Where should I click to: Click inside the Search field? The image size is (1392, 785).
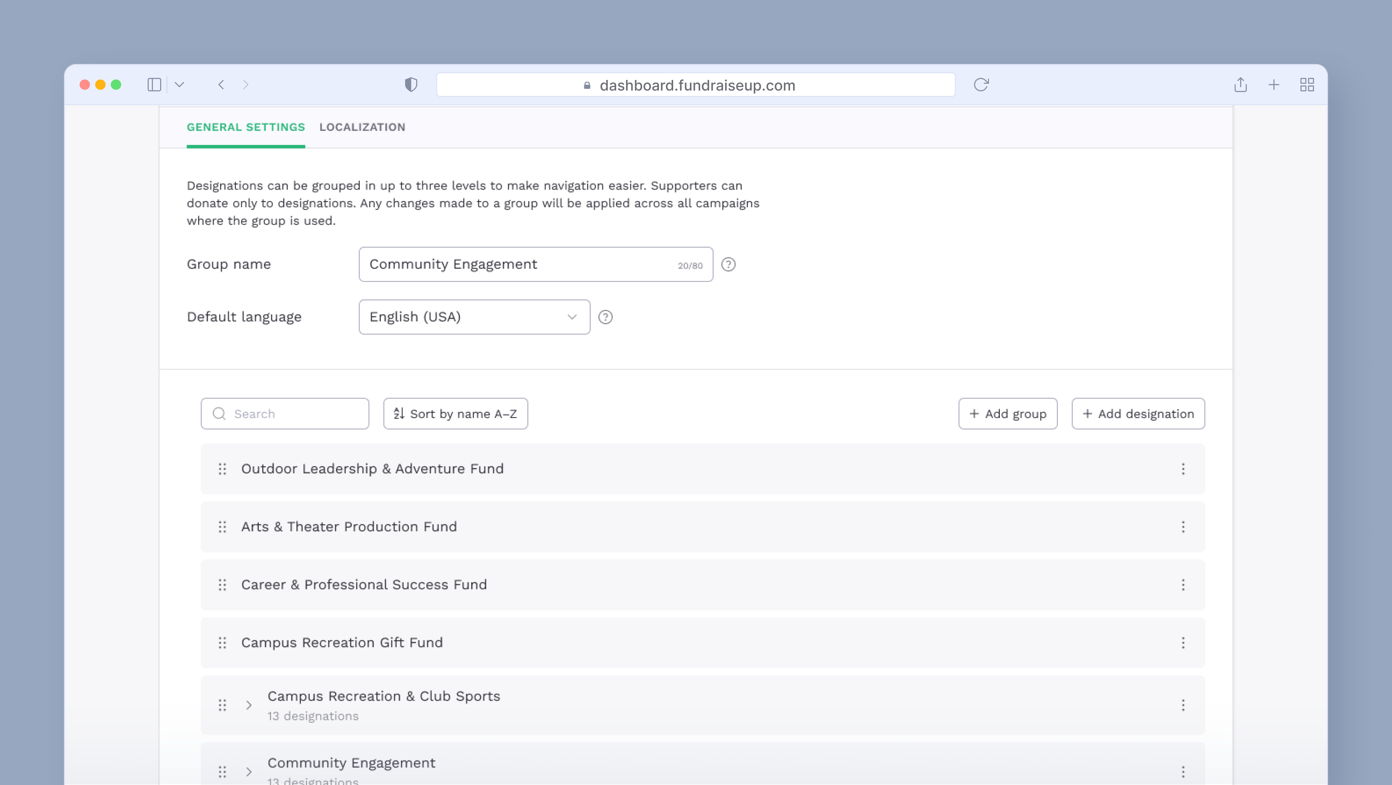pyautogui.click(x=285, y=413)
